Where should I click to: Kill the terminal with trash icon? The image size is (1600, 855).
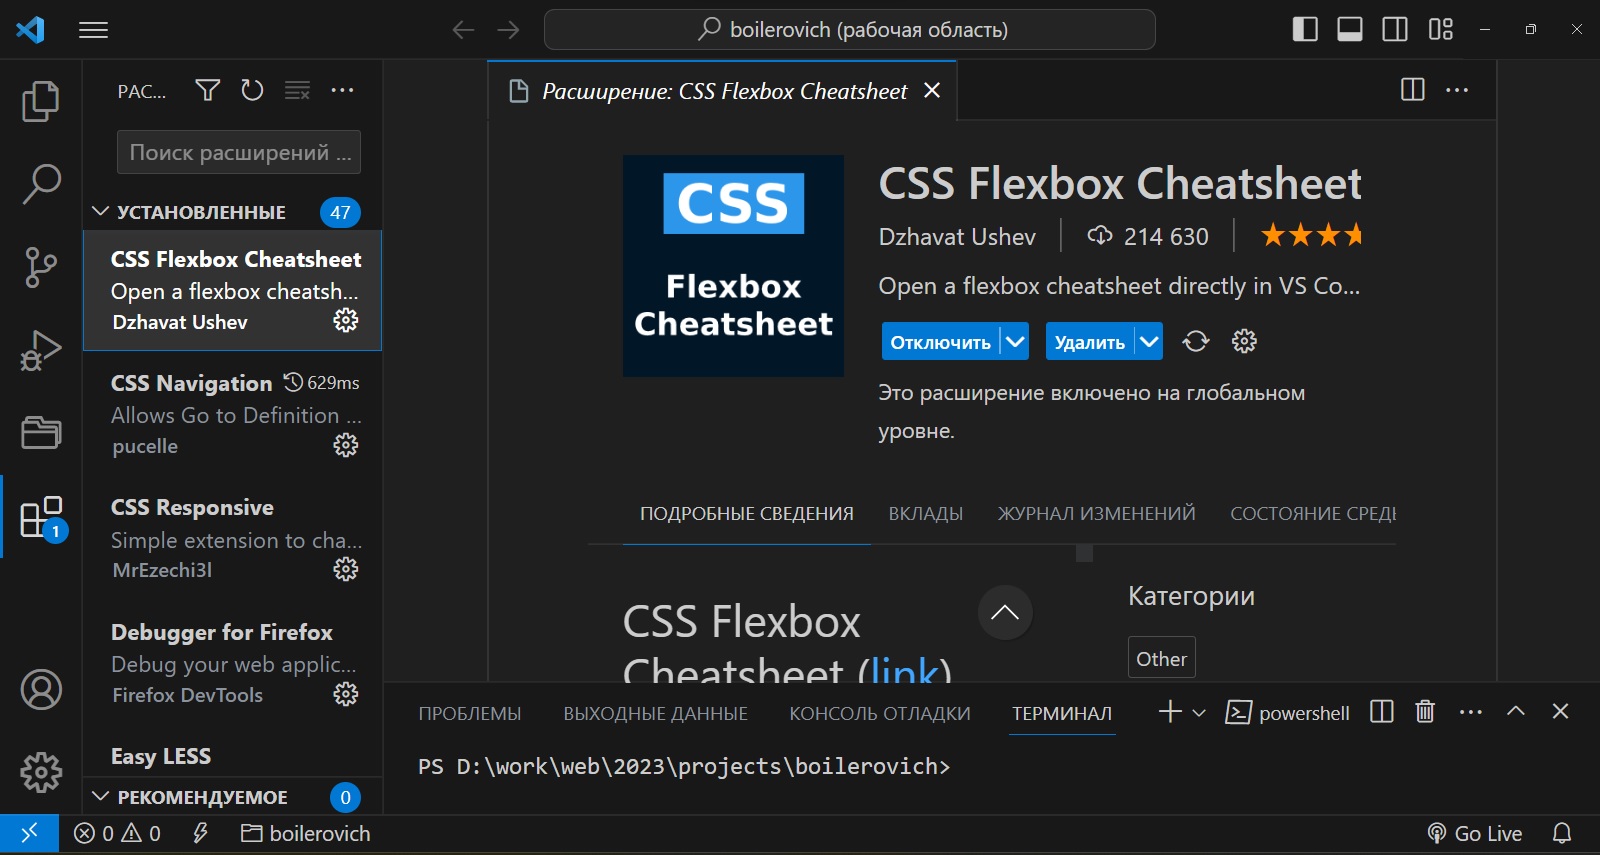pos(1425,712)
